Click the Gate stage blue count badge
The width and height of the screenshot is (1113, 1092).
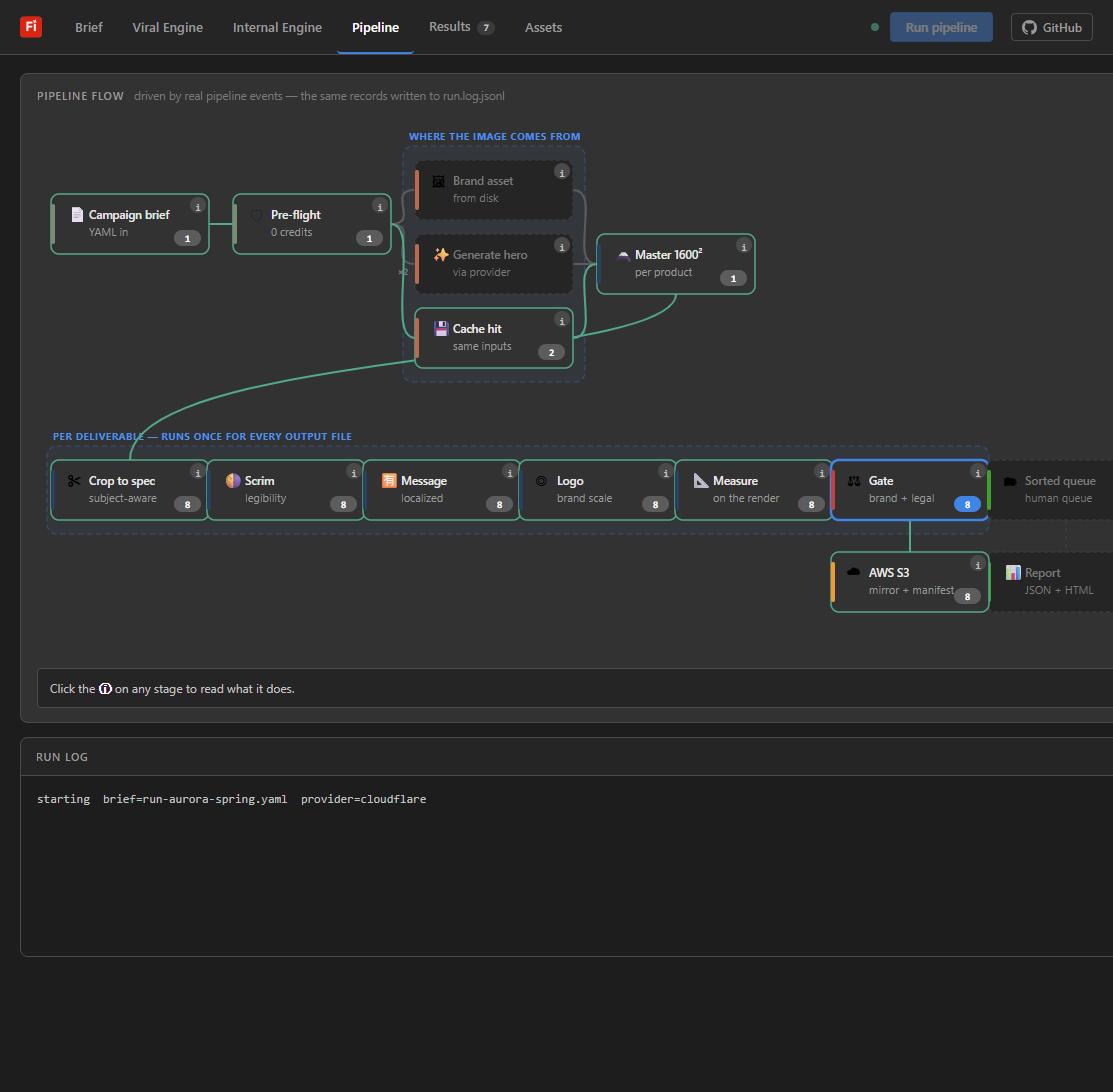click(967, 504)
